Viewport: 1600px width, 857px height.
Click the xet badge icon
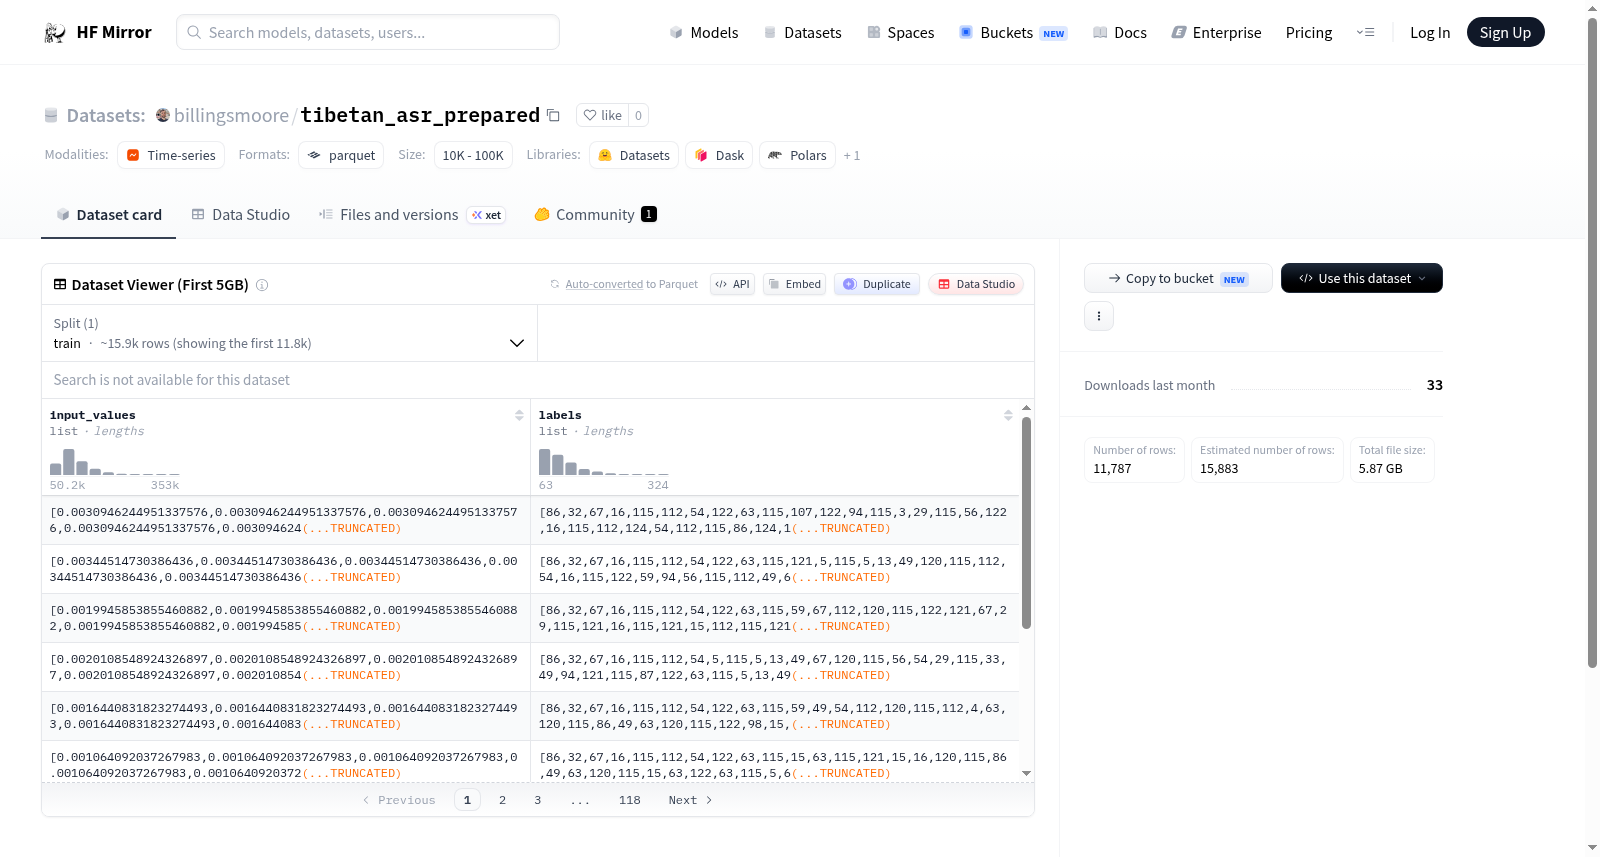point(486,215)
